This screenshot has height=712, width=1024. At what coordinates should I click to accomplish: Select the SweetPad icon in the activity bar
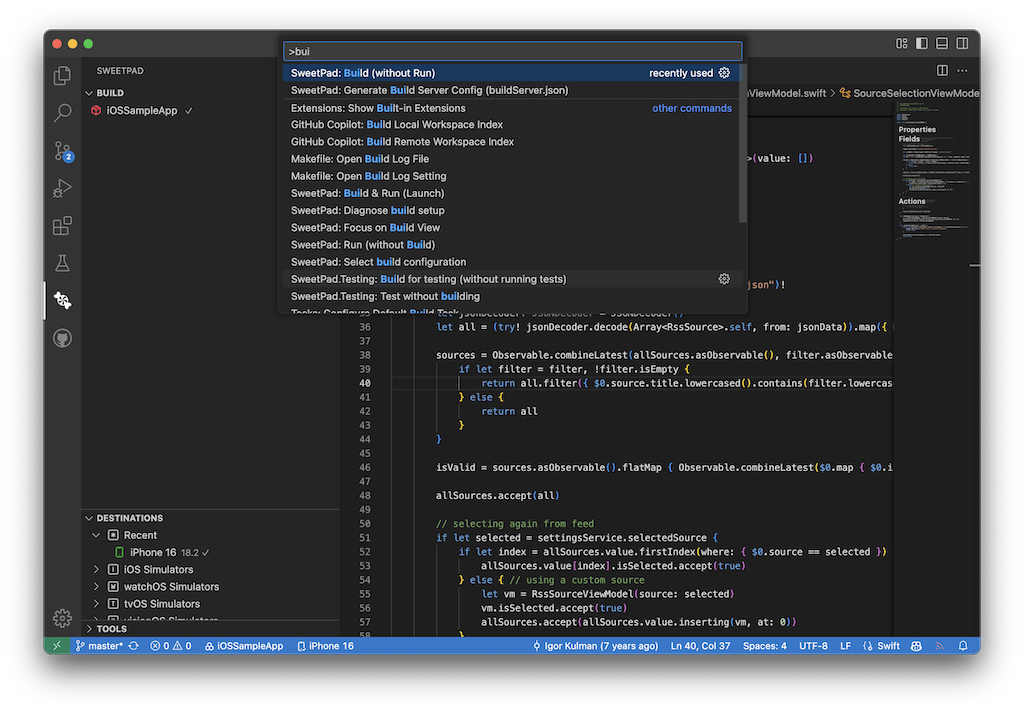[62, 300]
